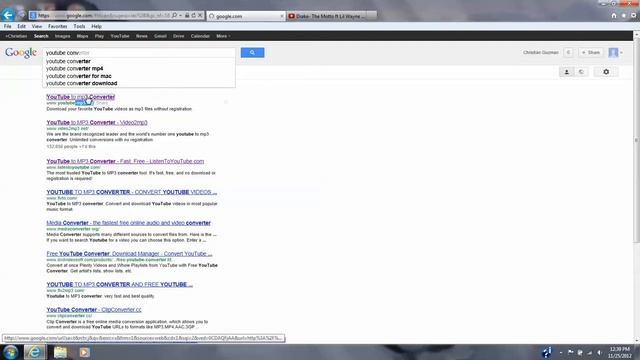The height and width of the screenshot is (360, 640).
Task: Click the + Share button
Action: [591, 52]
